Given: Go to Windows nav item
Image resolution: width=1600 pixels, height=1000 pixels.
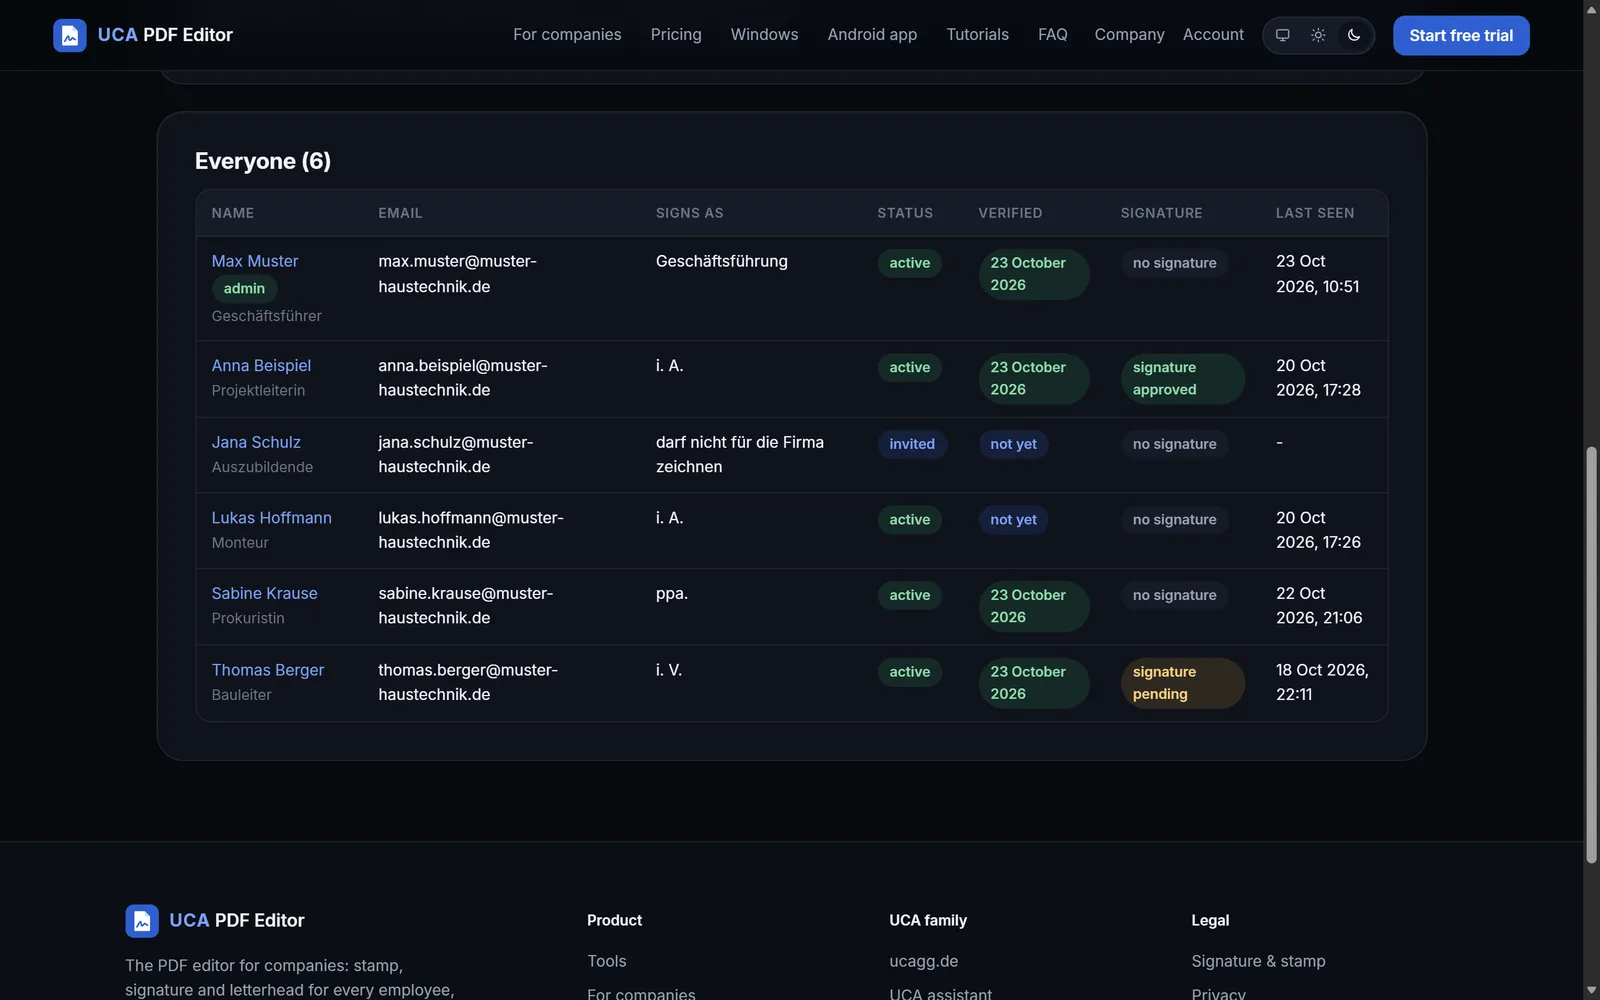Looking at the screenshot, I should coord(764,35).
